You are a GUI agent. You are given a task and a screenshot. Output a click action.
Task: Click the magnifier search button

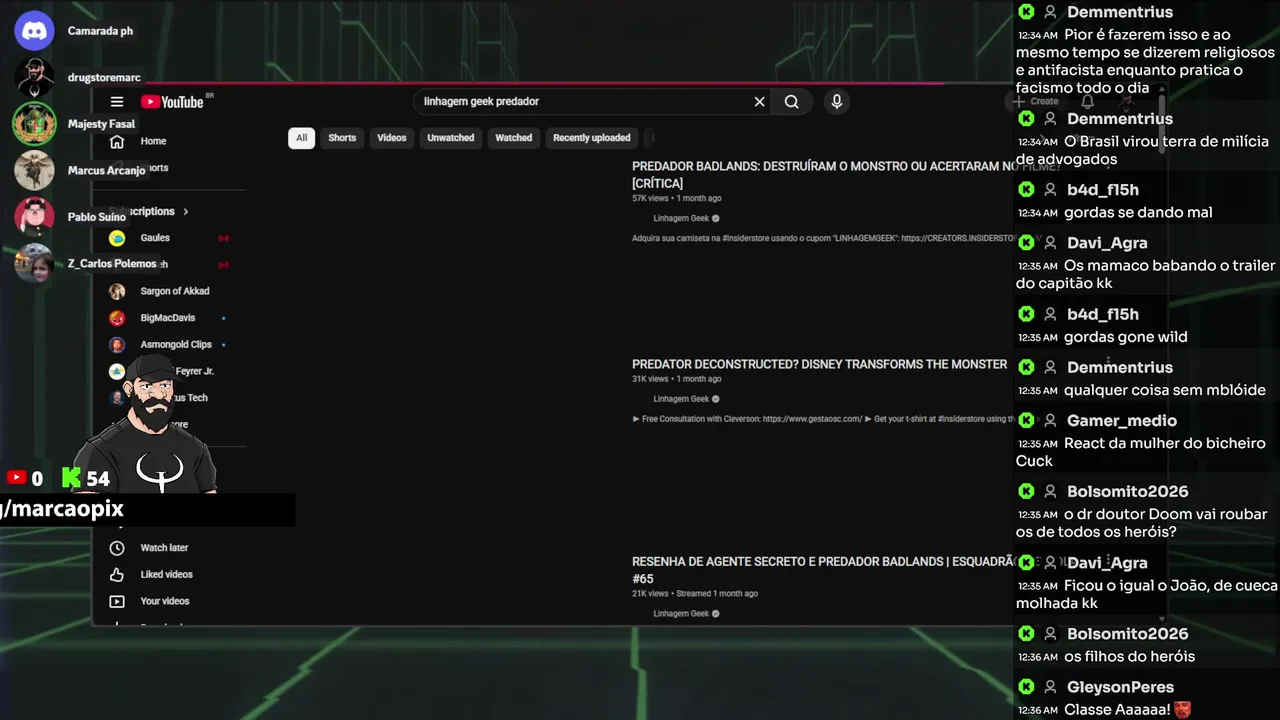[x=791, y=102]
